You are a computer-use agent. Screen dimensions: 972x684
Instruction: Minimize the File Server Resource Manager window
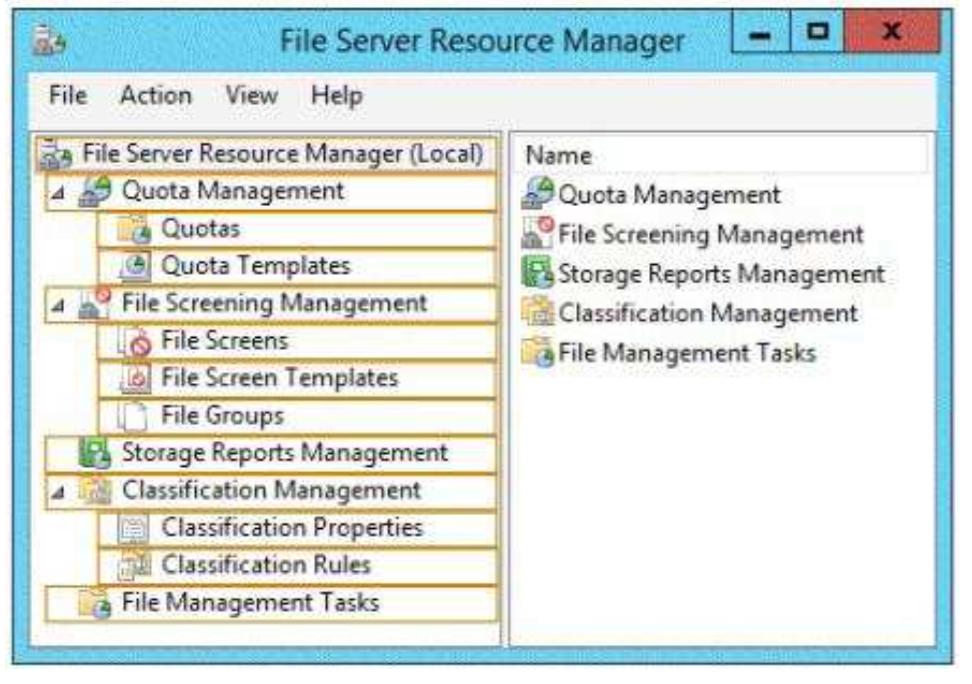[761, 33]
